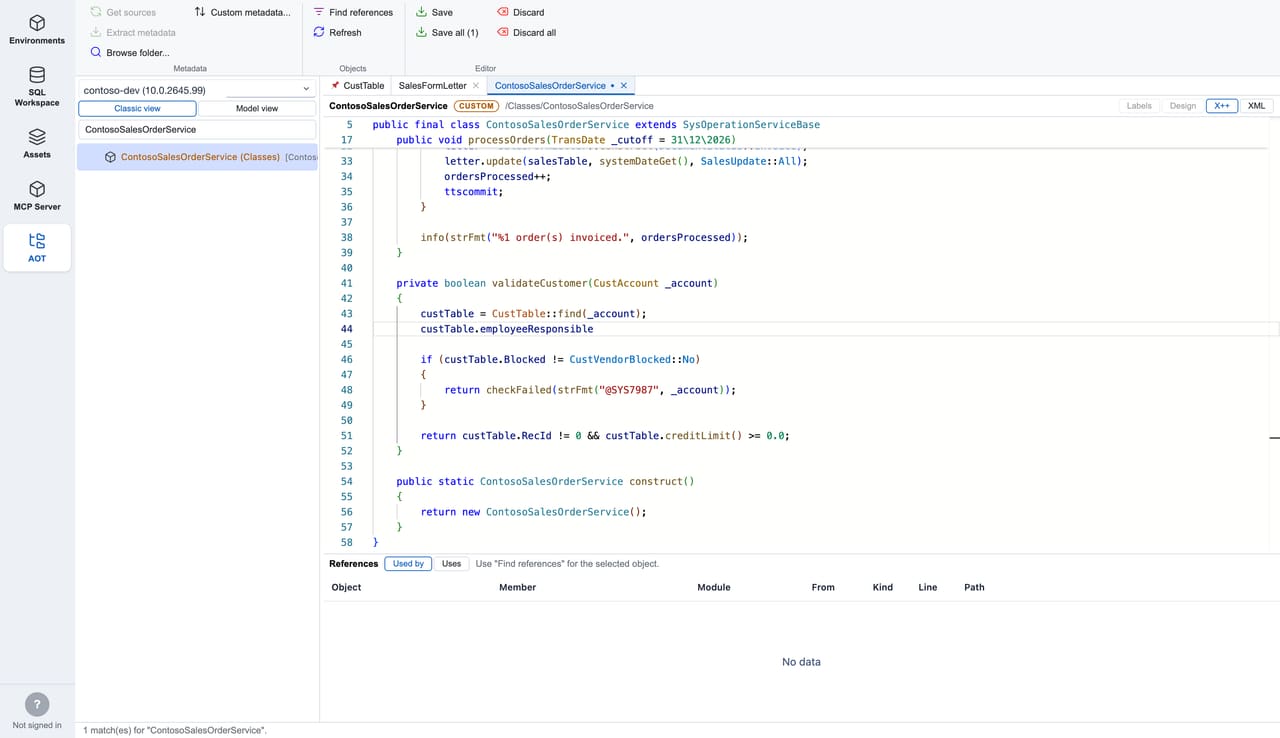Click the Line column header

pos(928,587)
